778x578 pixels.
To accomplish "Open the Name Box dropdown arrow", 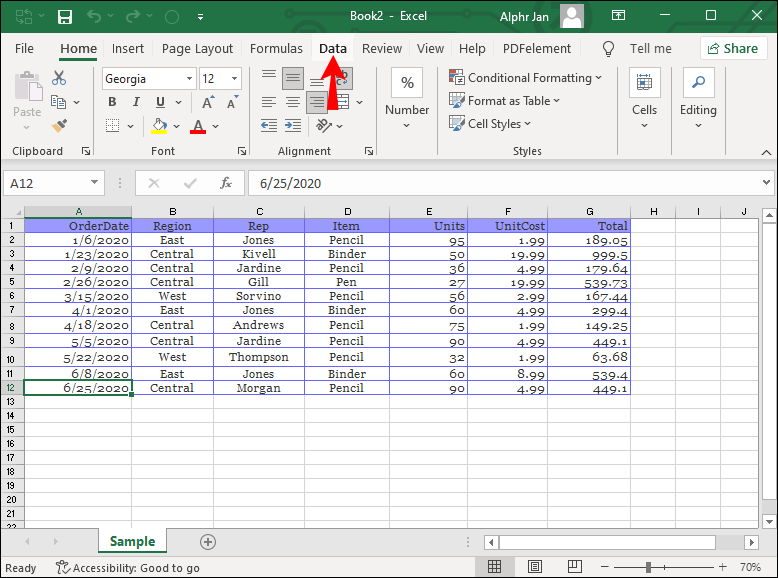I will click(94, 183).
